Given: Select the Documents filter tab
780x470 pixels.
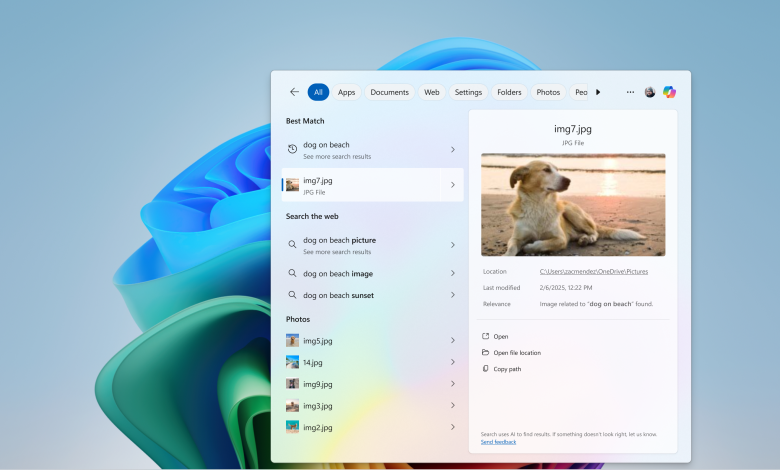Looking at the screenshot, I should pyautogui.click(x=389, y=92).
